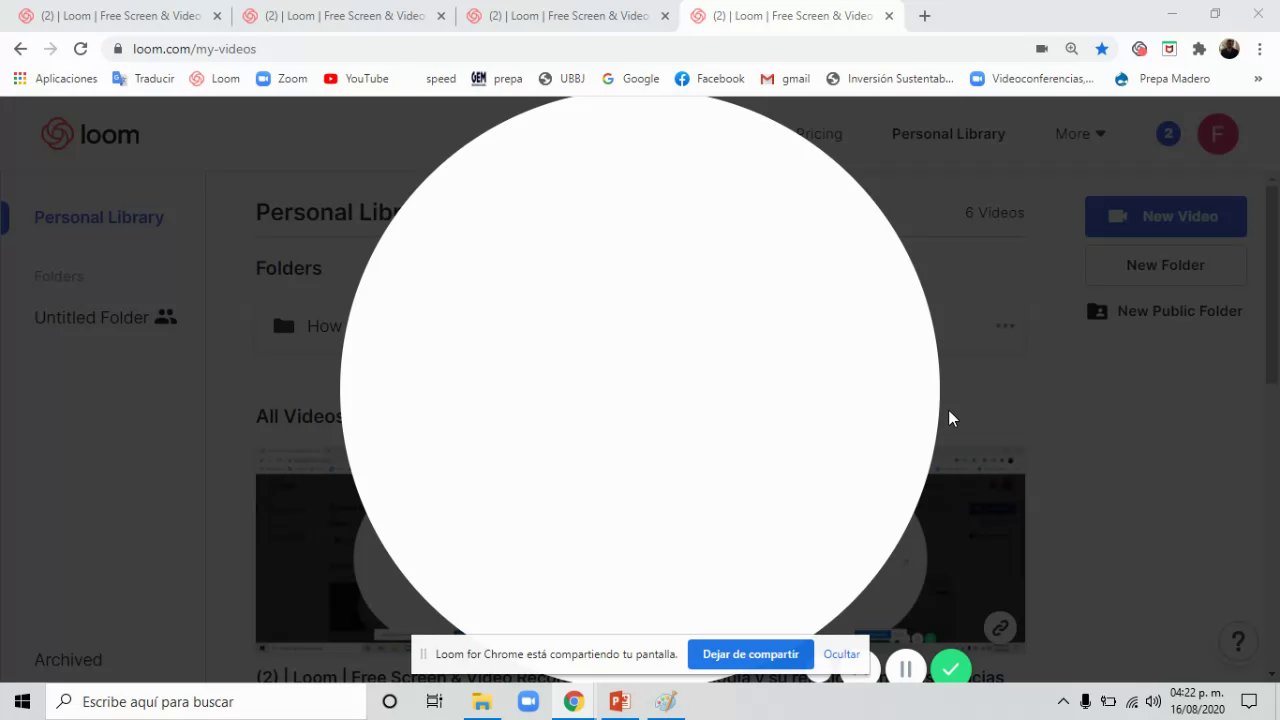
Task: Open the gmail bookmark
Action: coord(785,79)
